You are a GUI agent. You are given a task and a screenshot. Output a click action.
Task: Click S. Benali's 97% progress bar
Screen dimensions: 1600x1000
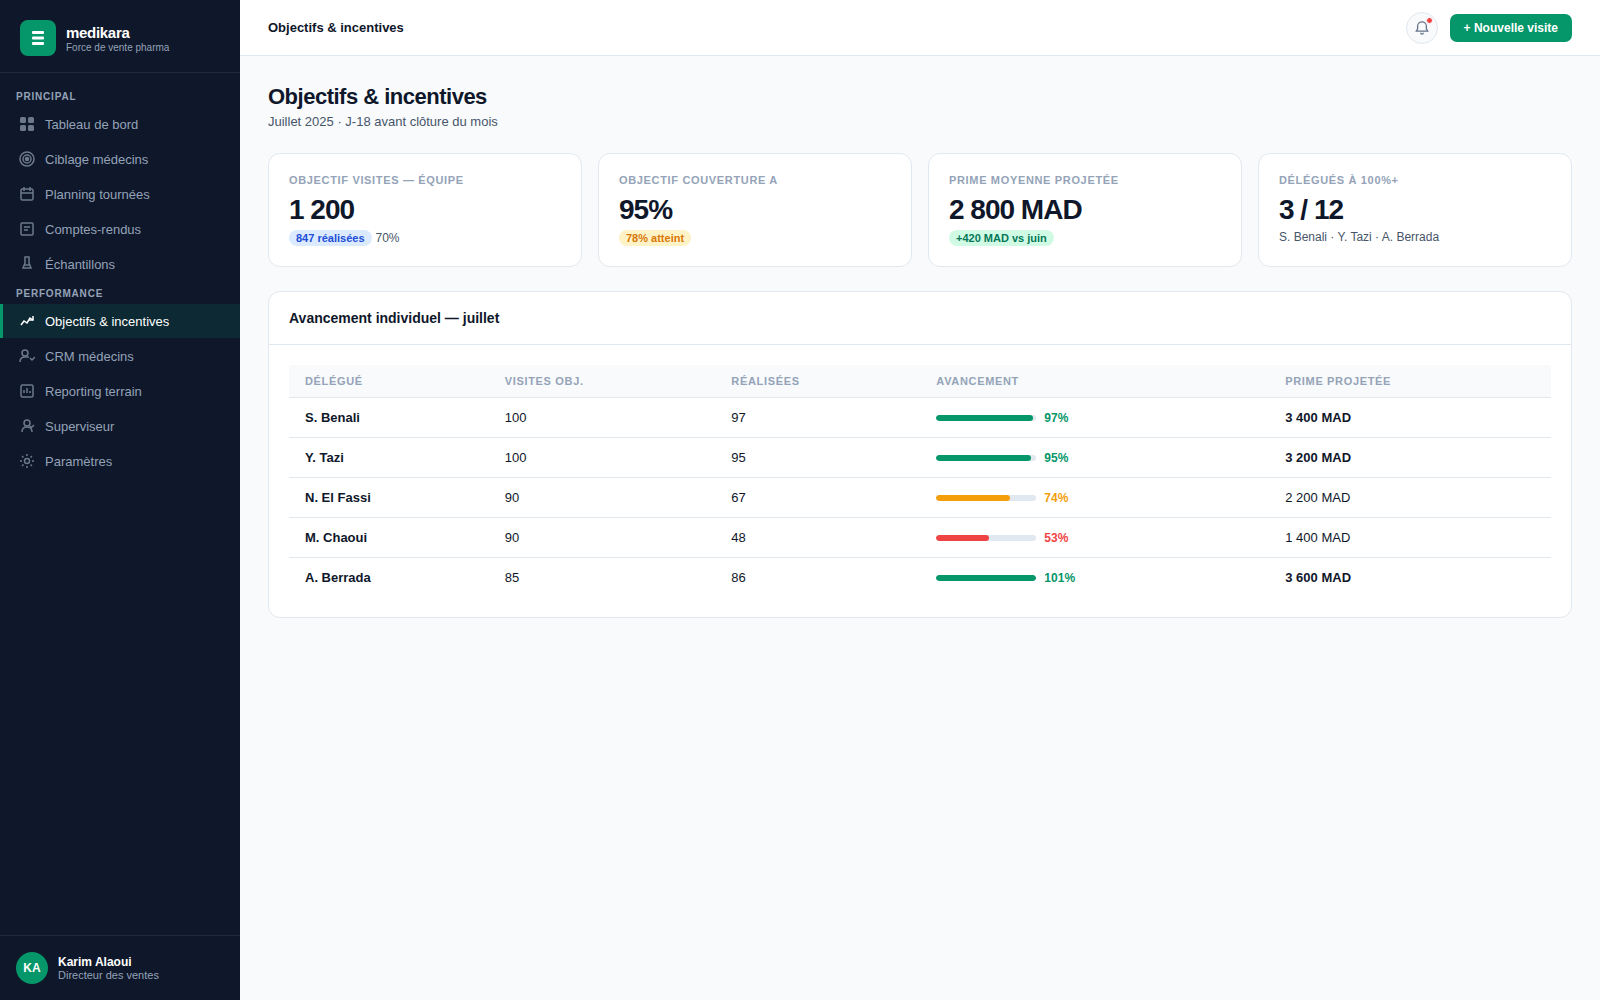click(986, 418)
